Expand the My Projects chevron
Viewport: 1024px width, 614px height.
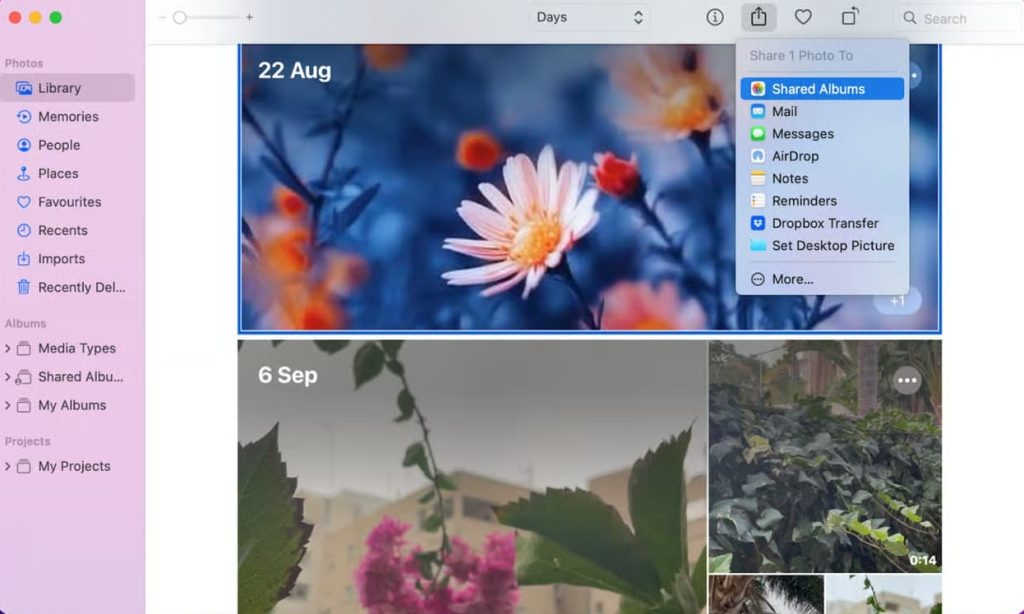7,466
